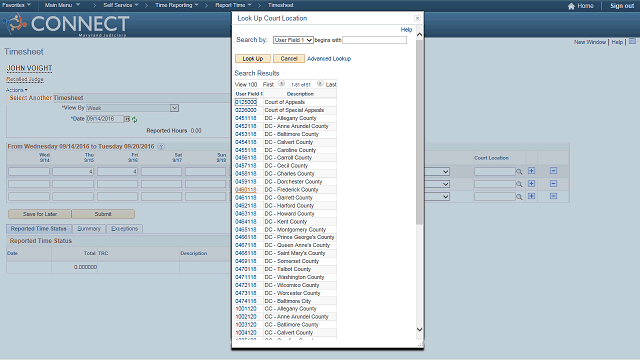Image resolution: width=640 pixels, height=360 pixels.
Task: Open the date calendar picker icon
Action: click(127, 119)
